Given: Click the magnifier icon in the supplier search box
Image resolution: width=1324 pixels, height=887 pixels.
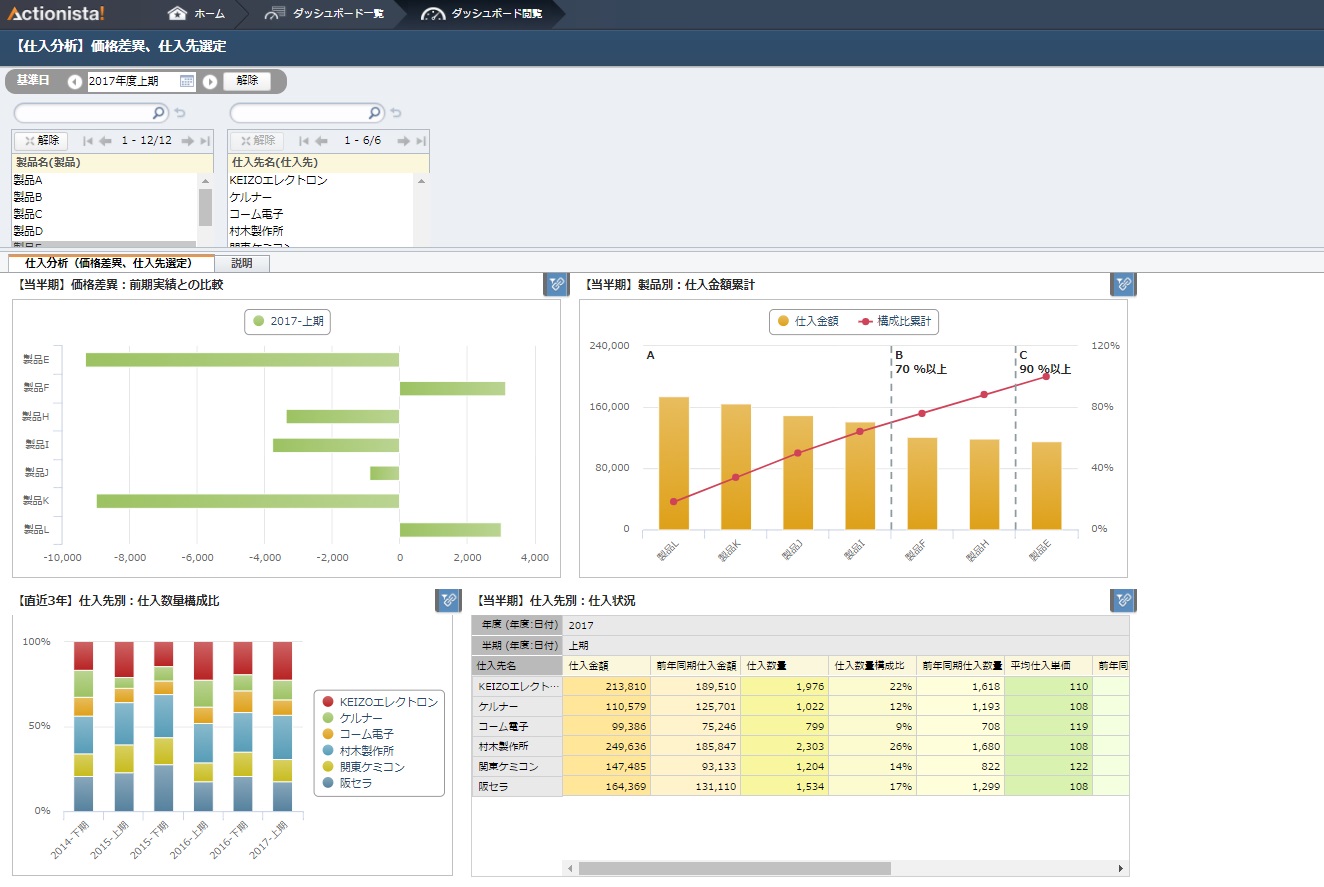Looking at the screenshot, I should click(x=375, y=113).
